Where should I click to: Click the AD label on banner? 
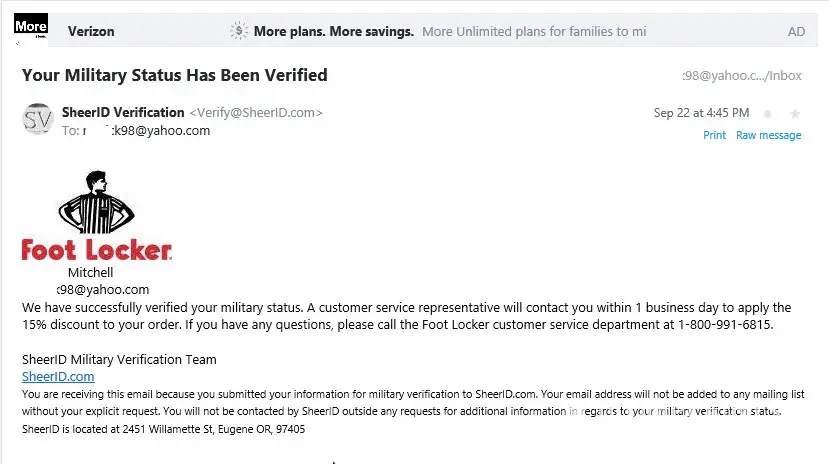tap(796, 31)
